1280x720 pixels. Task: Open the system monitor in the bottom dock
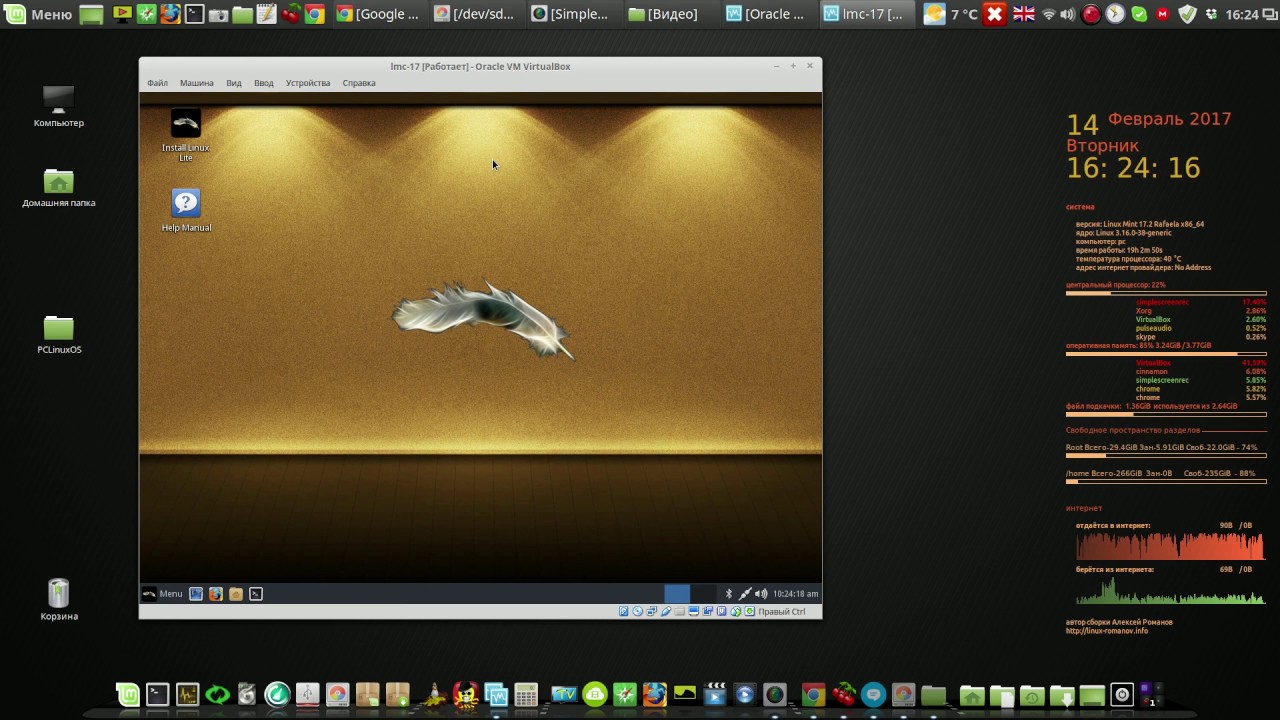(x=187, y=694)
